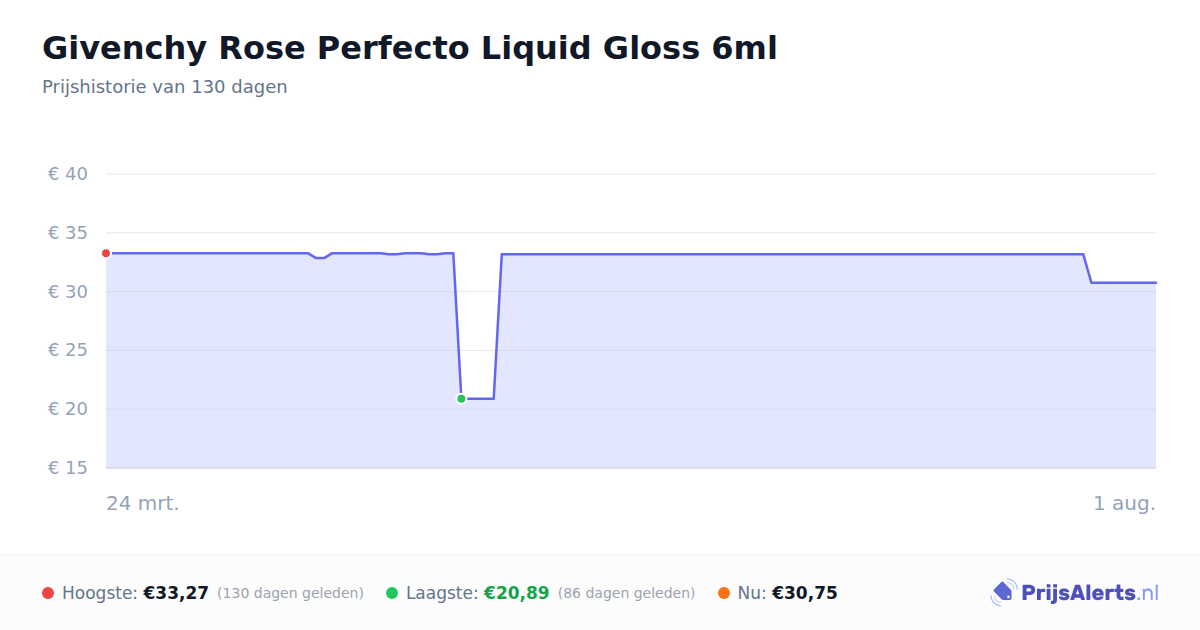Screen dimensions: 1200x630
Task: Click the product title Givenchy Rose Perfecto
Action: (x=409, y=47)
